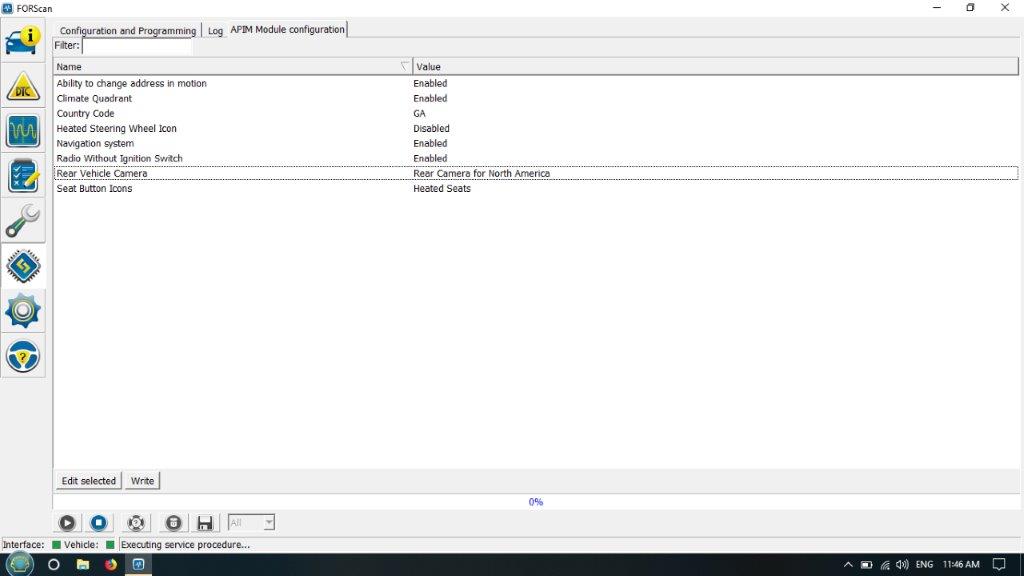Open the wrench service procedures section

(23, 221)
